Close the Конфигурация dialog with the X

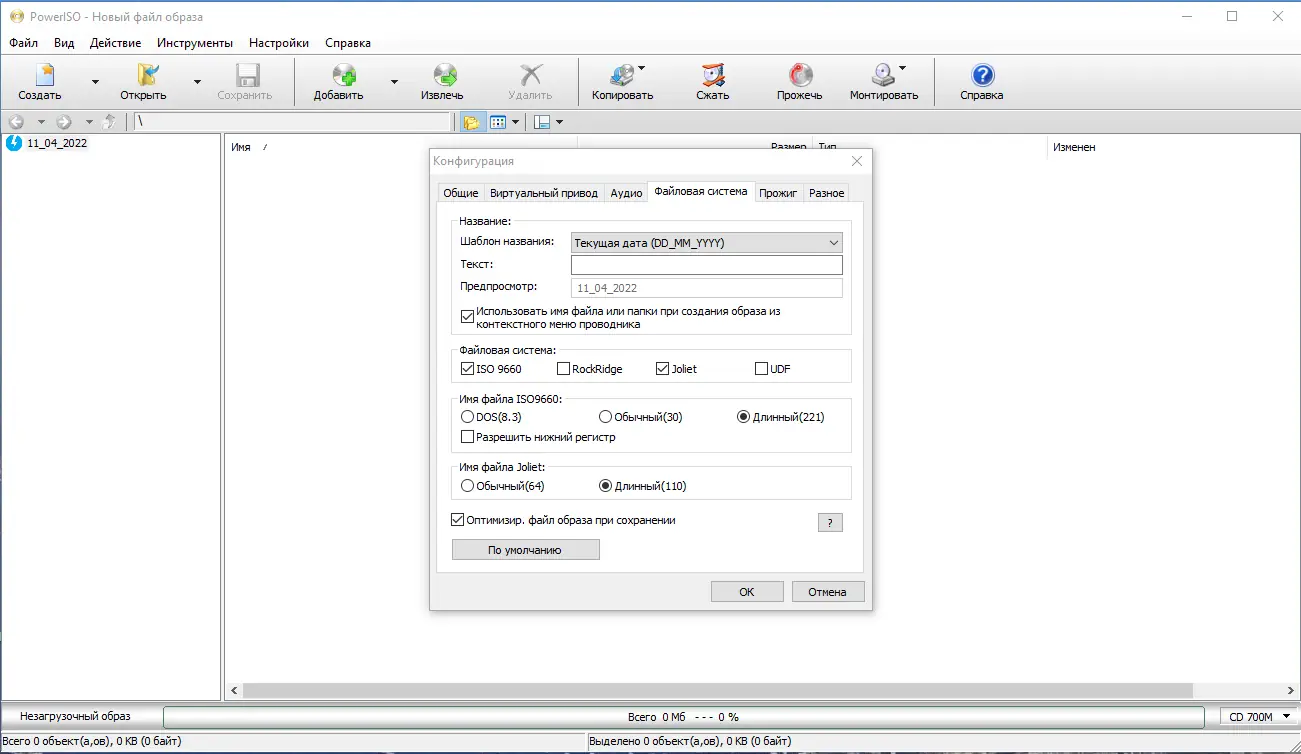click(856, 161)
